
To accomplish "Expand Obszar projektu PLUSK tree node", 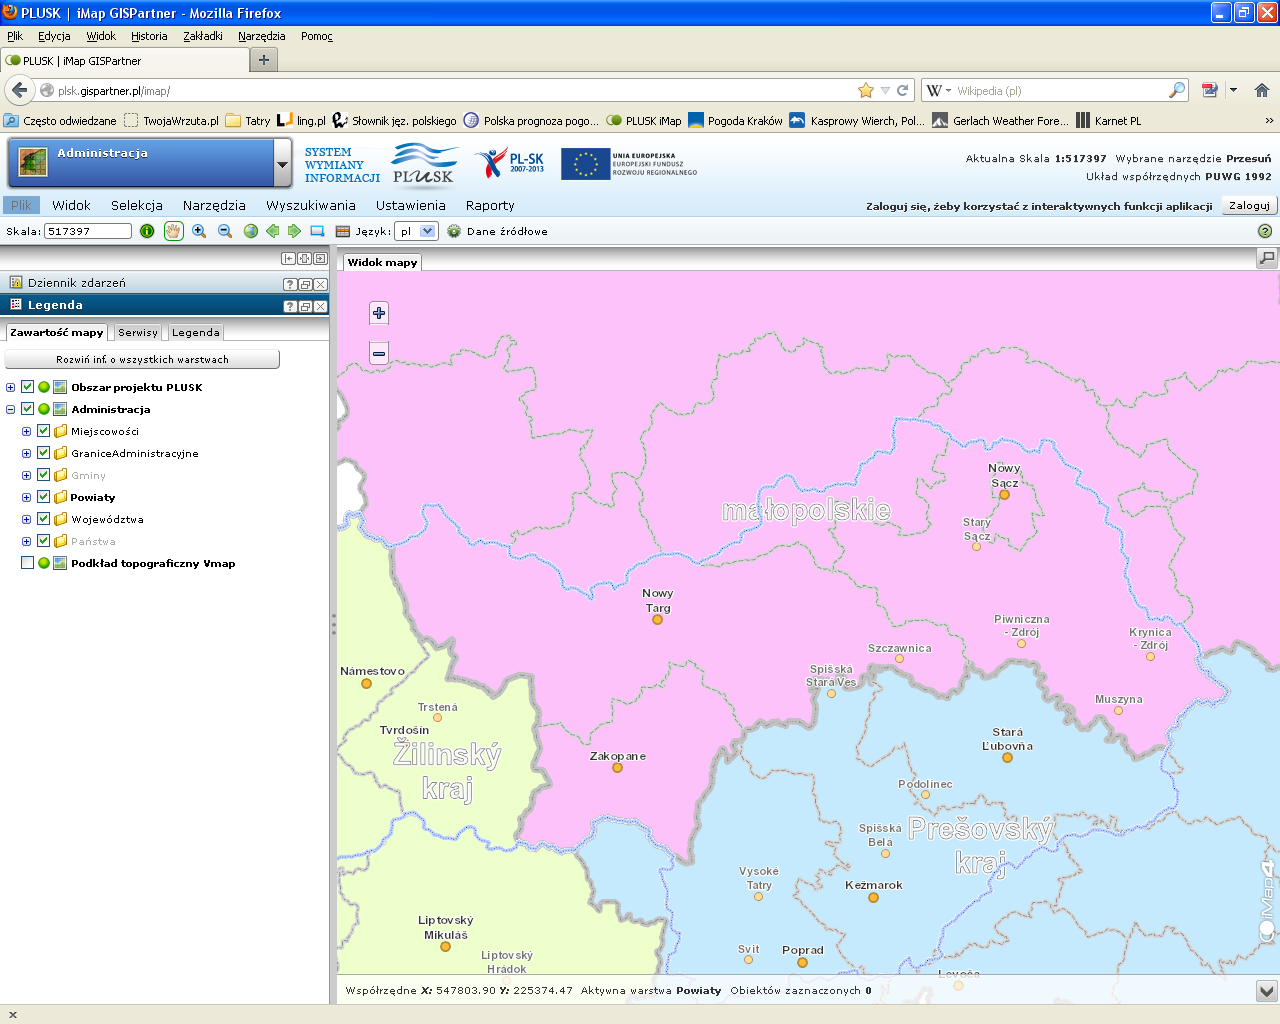I will (x=11, y=387).
